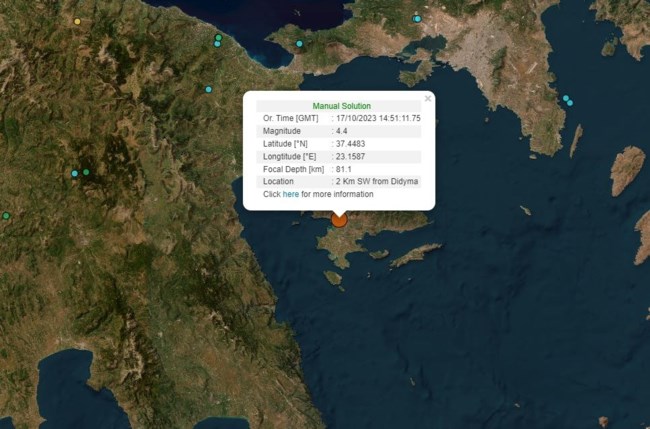
Task: Select the large orange earthquake marker
Action: (339, 220)
